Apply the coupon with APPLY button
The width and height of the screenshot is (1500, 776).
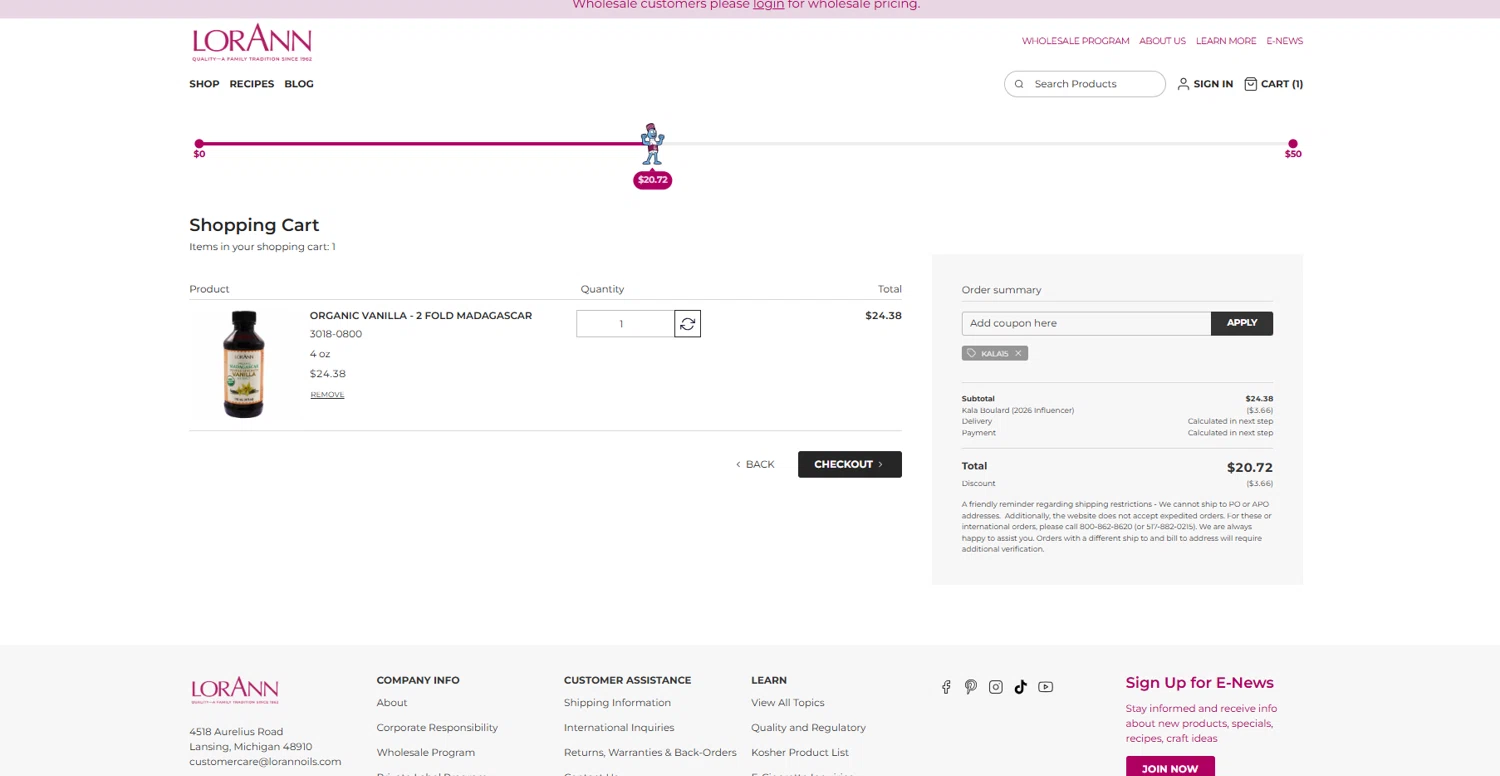click(x=1242, y=323)
